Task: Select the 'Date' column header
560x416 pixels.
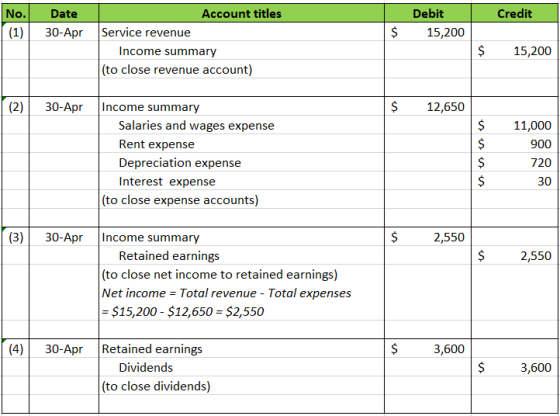Action: click(x=64, y=14)
